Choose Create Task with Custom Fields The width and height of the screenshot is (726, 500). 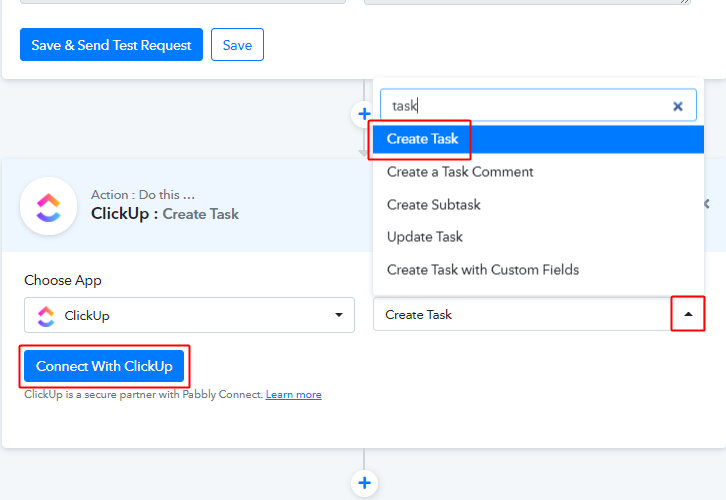(538, 269)
